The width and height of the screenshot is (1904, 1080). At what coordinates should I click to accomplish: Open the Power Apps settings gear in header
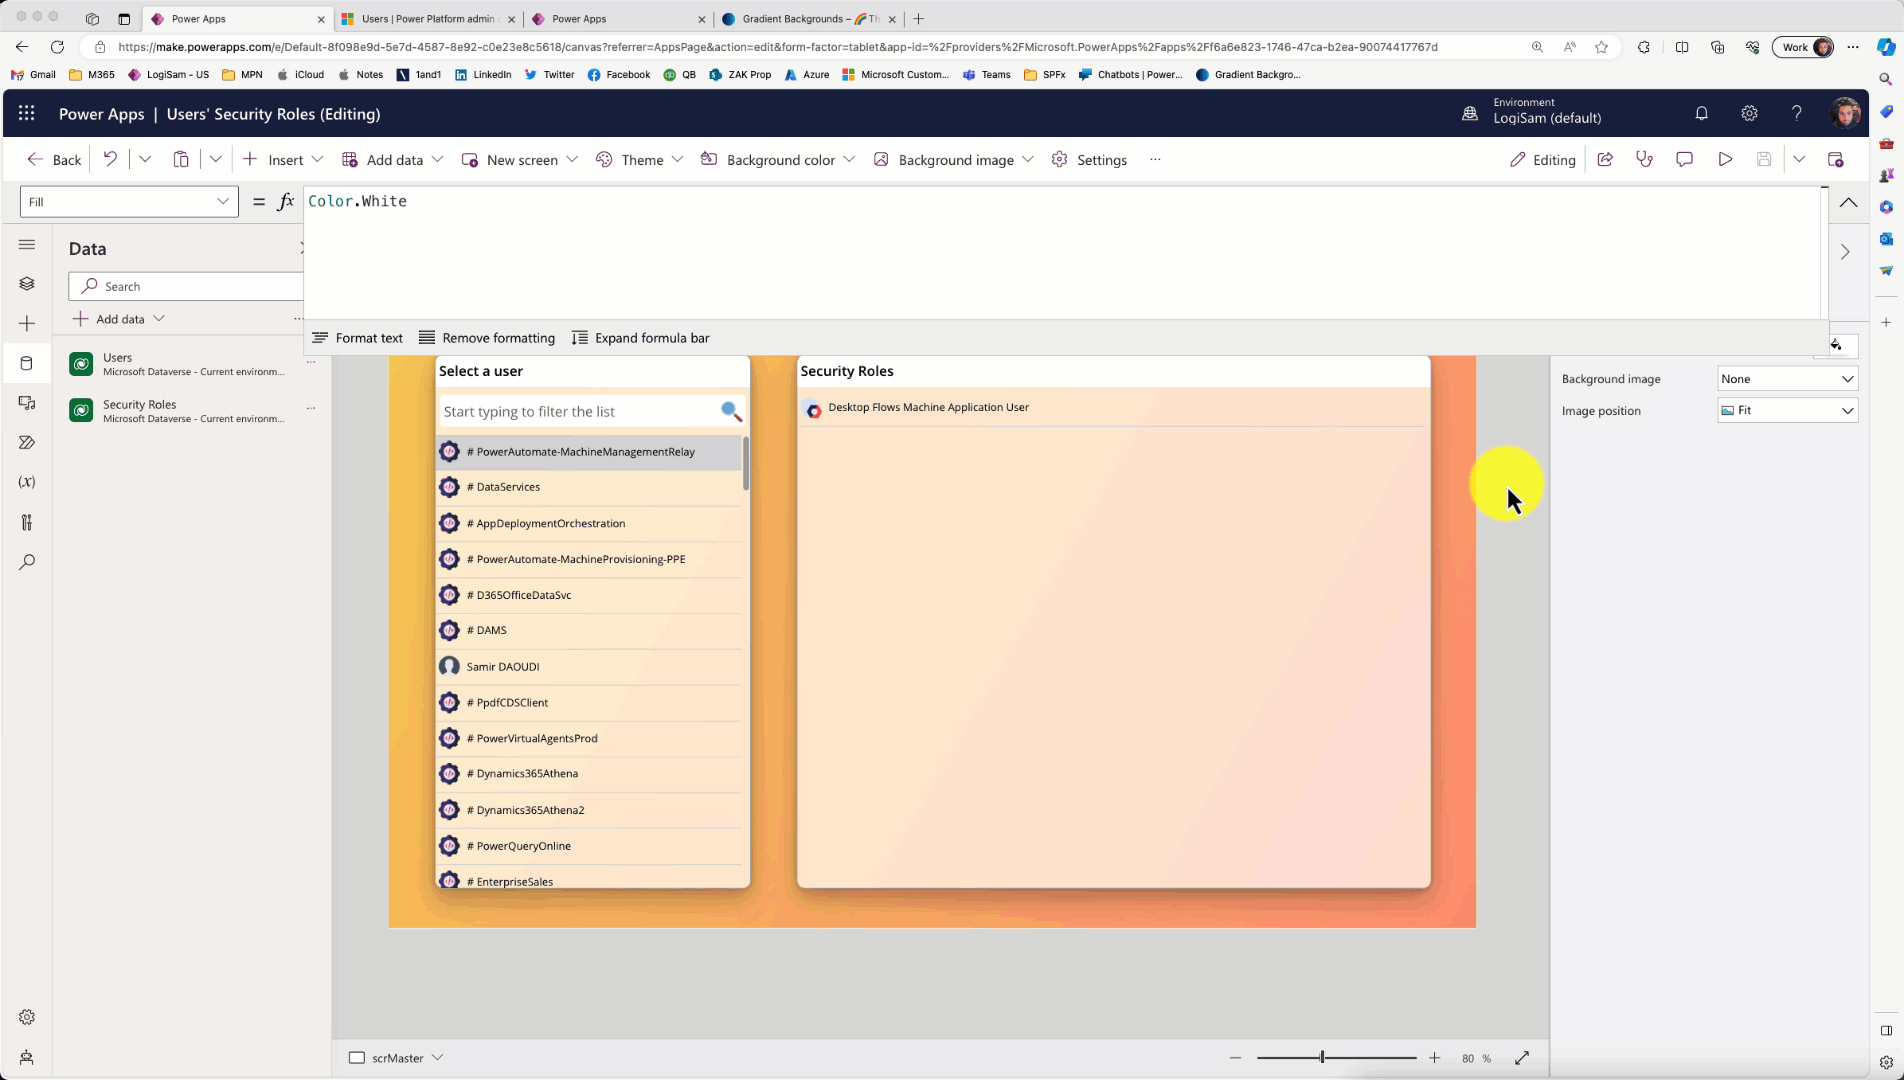click(1749, 114)
